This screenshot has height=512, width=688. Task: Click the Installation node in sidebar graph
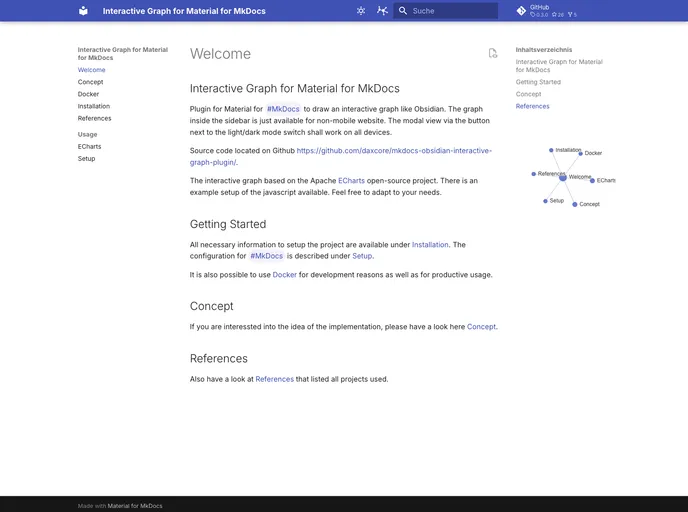point(551,150)
